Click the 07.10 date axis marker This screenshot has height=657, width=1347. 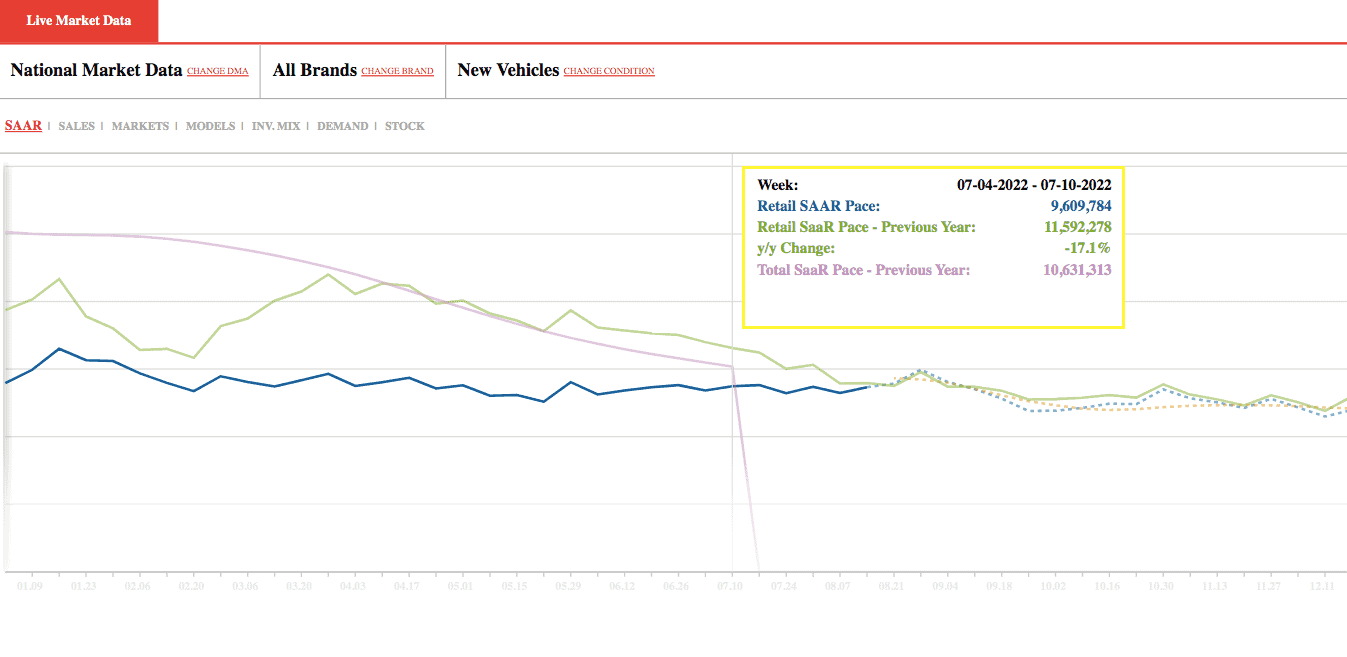pos(731,585)
